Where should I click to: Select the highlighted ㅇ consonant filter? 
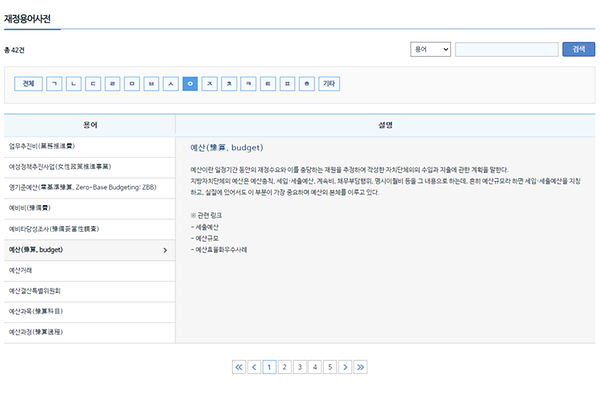(190, 84)
